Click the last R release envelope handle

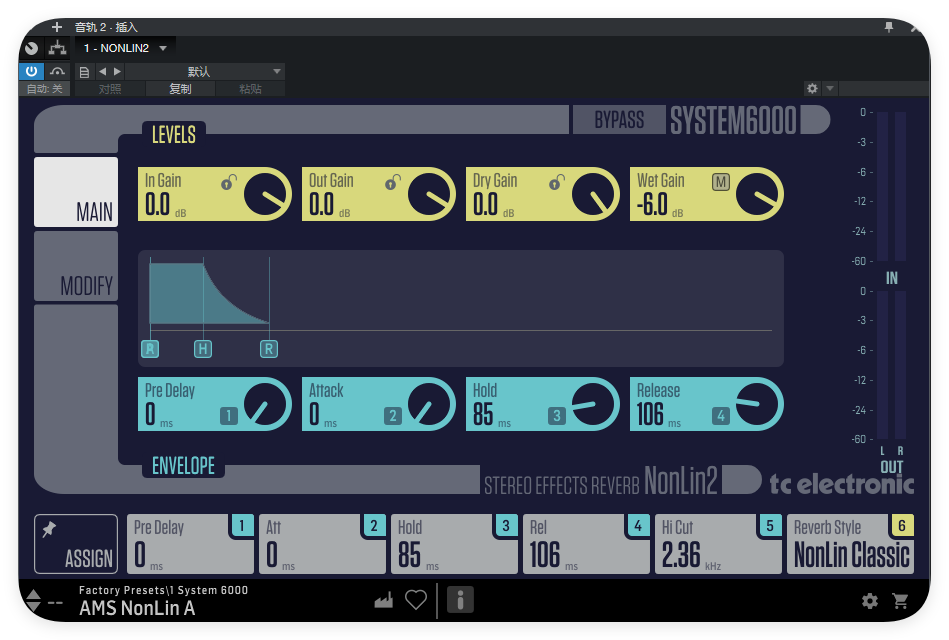click(269, 349)
